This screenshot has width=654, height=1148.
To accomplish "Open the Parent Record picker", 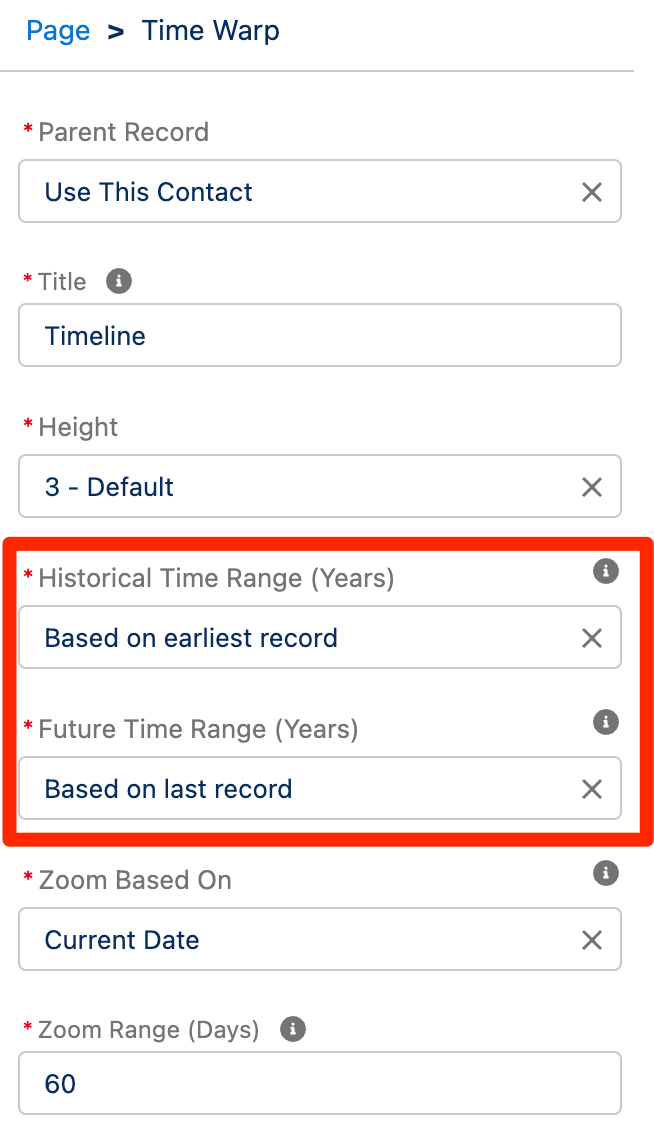I will click(300, 191).
